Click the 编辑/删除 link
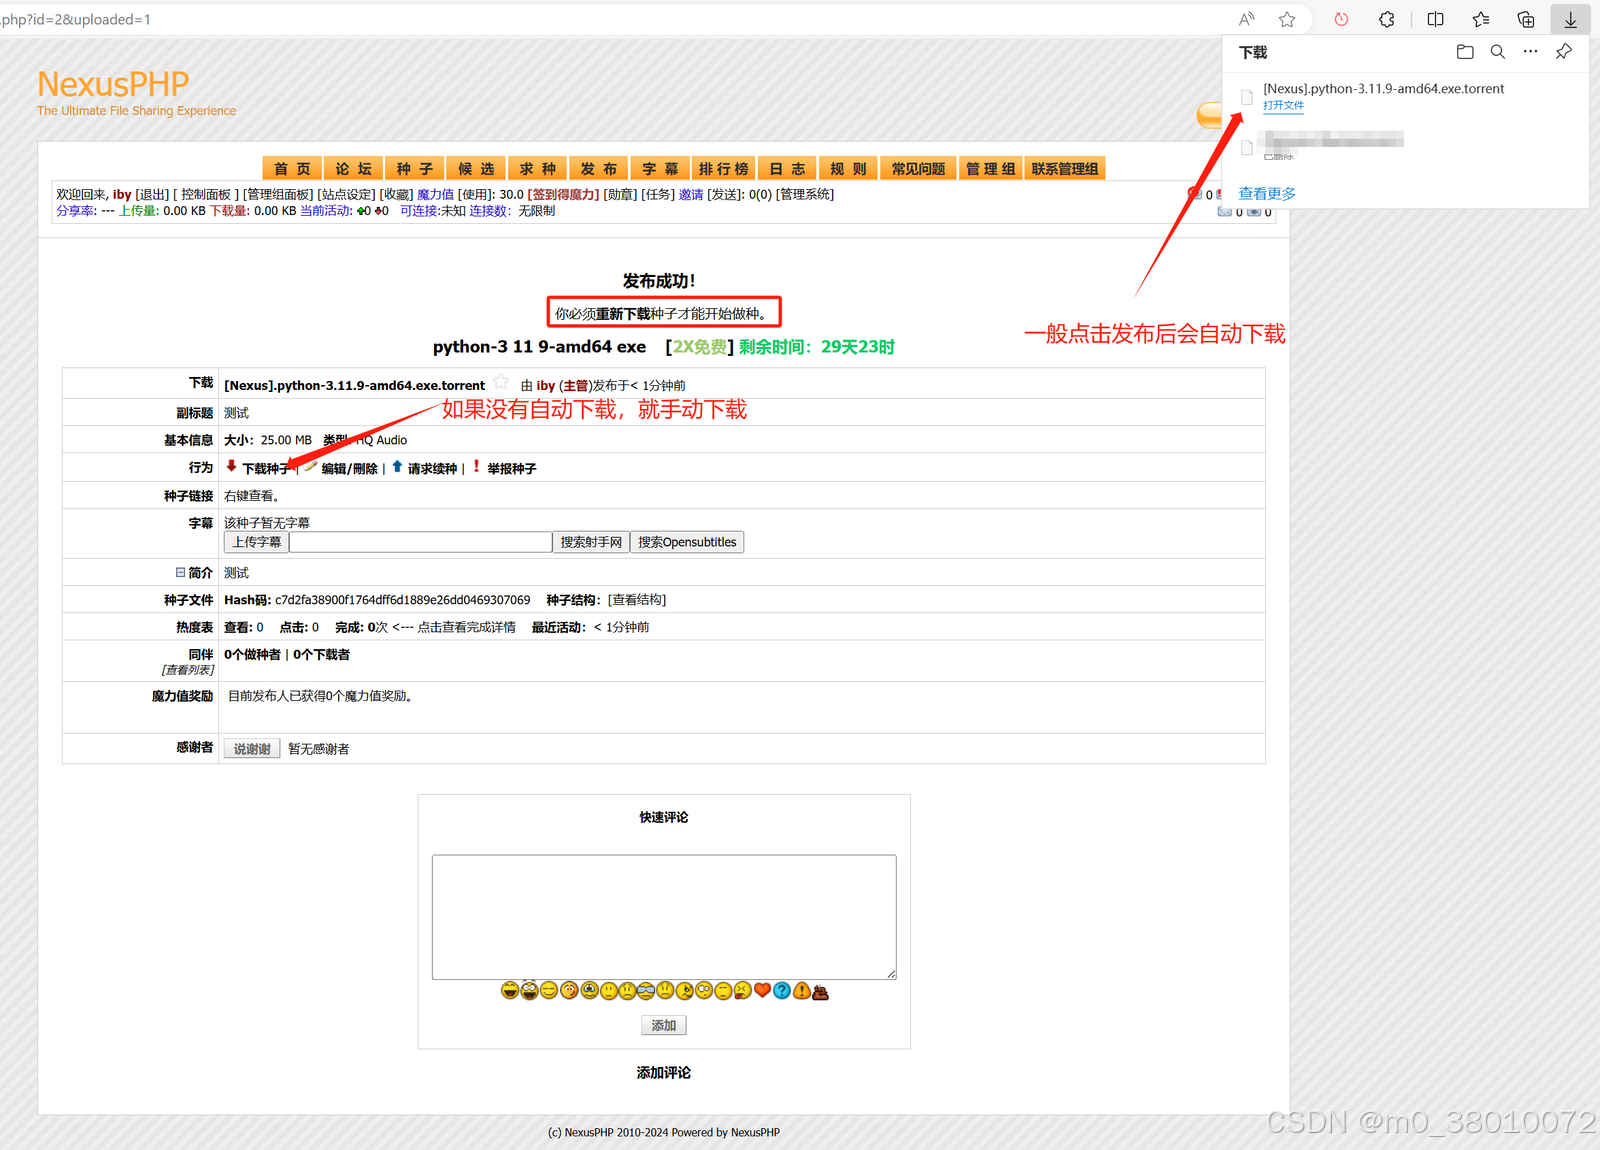The height and width of the screenshot is (1150, 1600). click(x=349, y=468)
